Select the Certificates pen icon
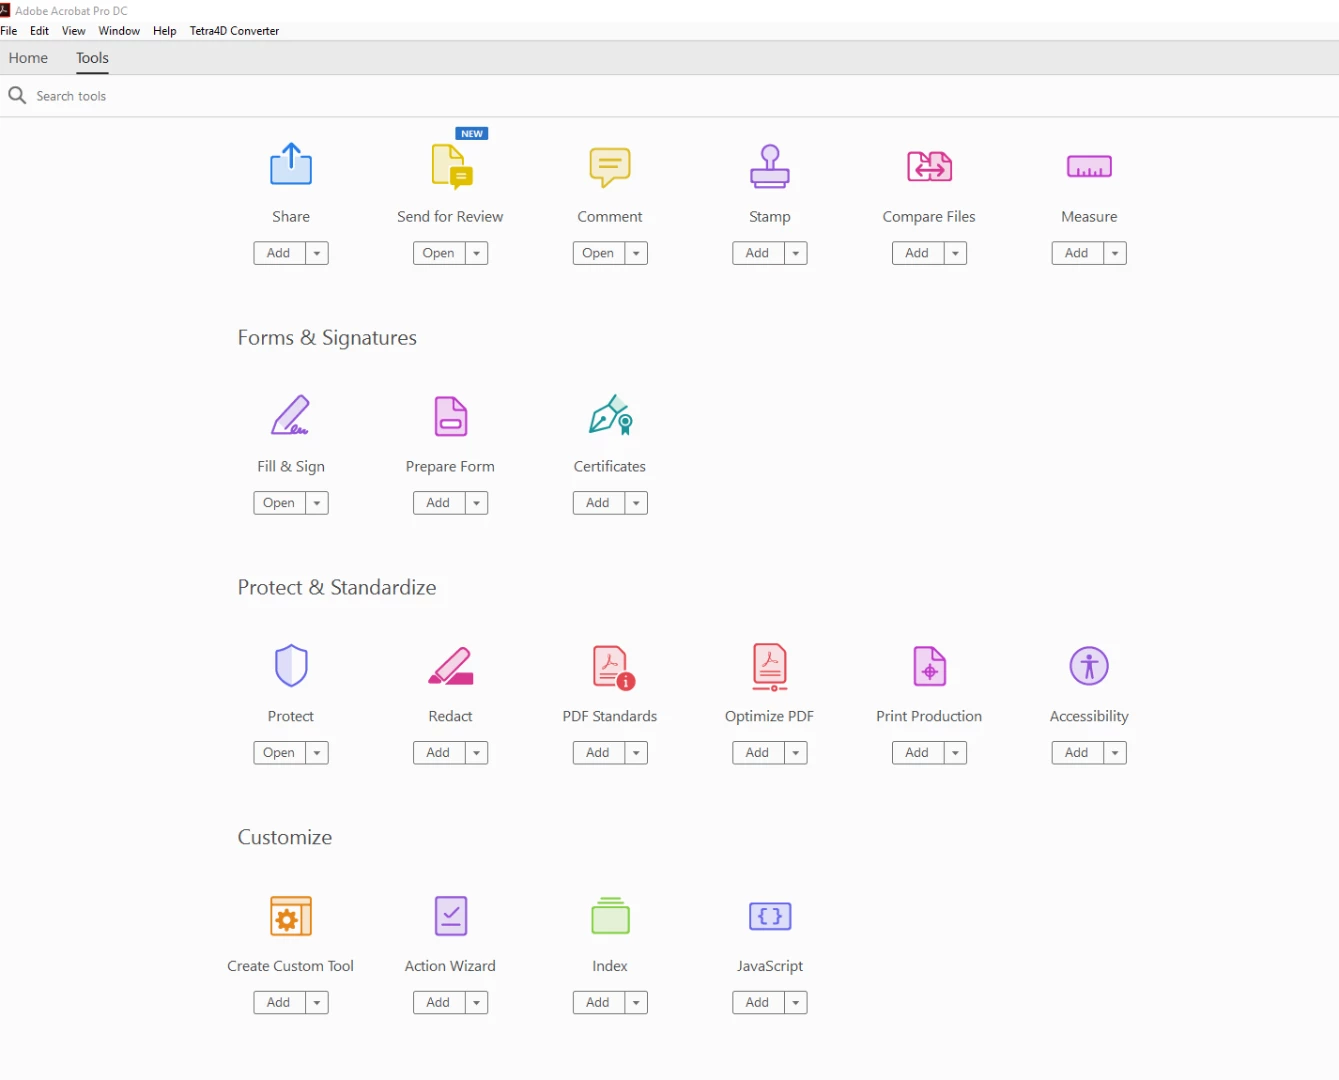Screen dimensions: 1339x1080 (610, 415)
